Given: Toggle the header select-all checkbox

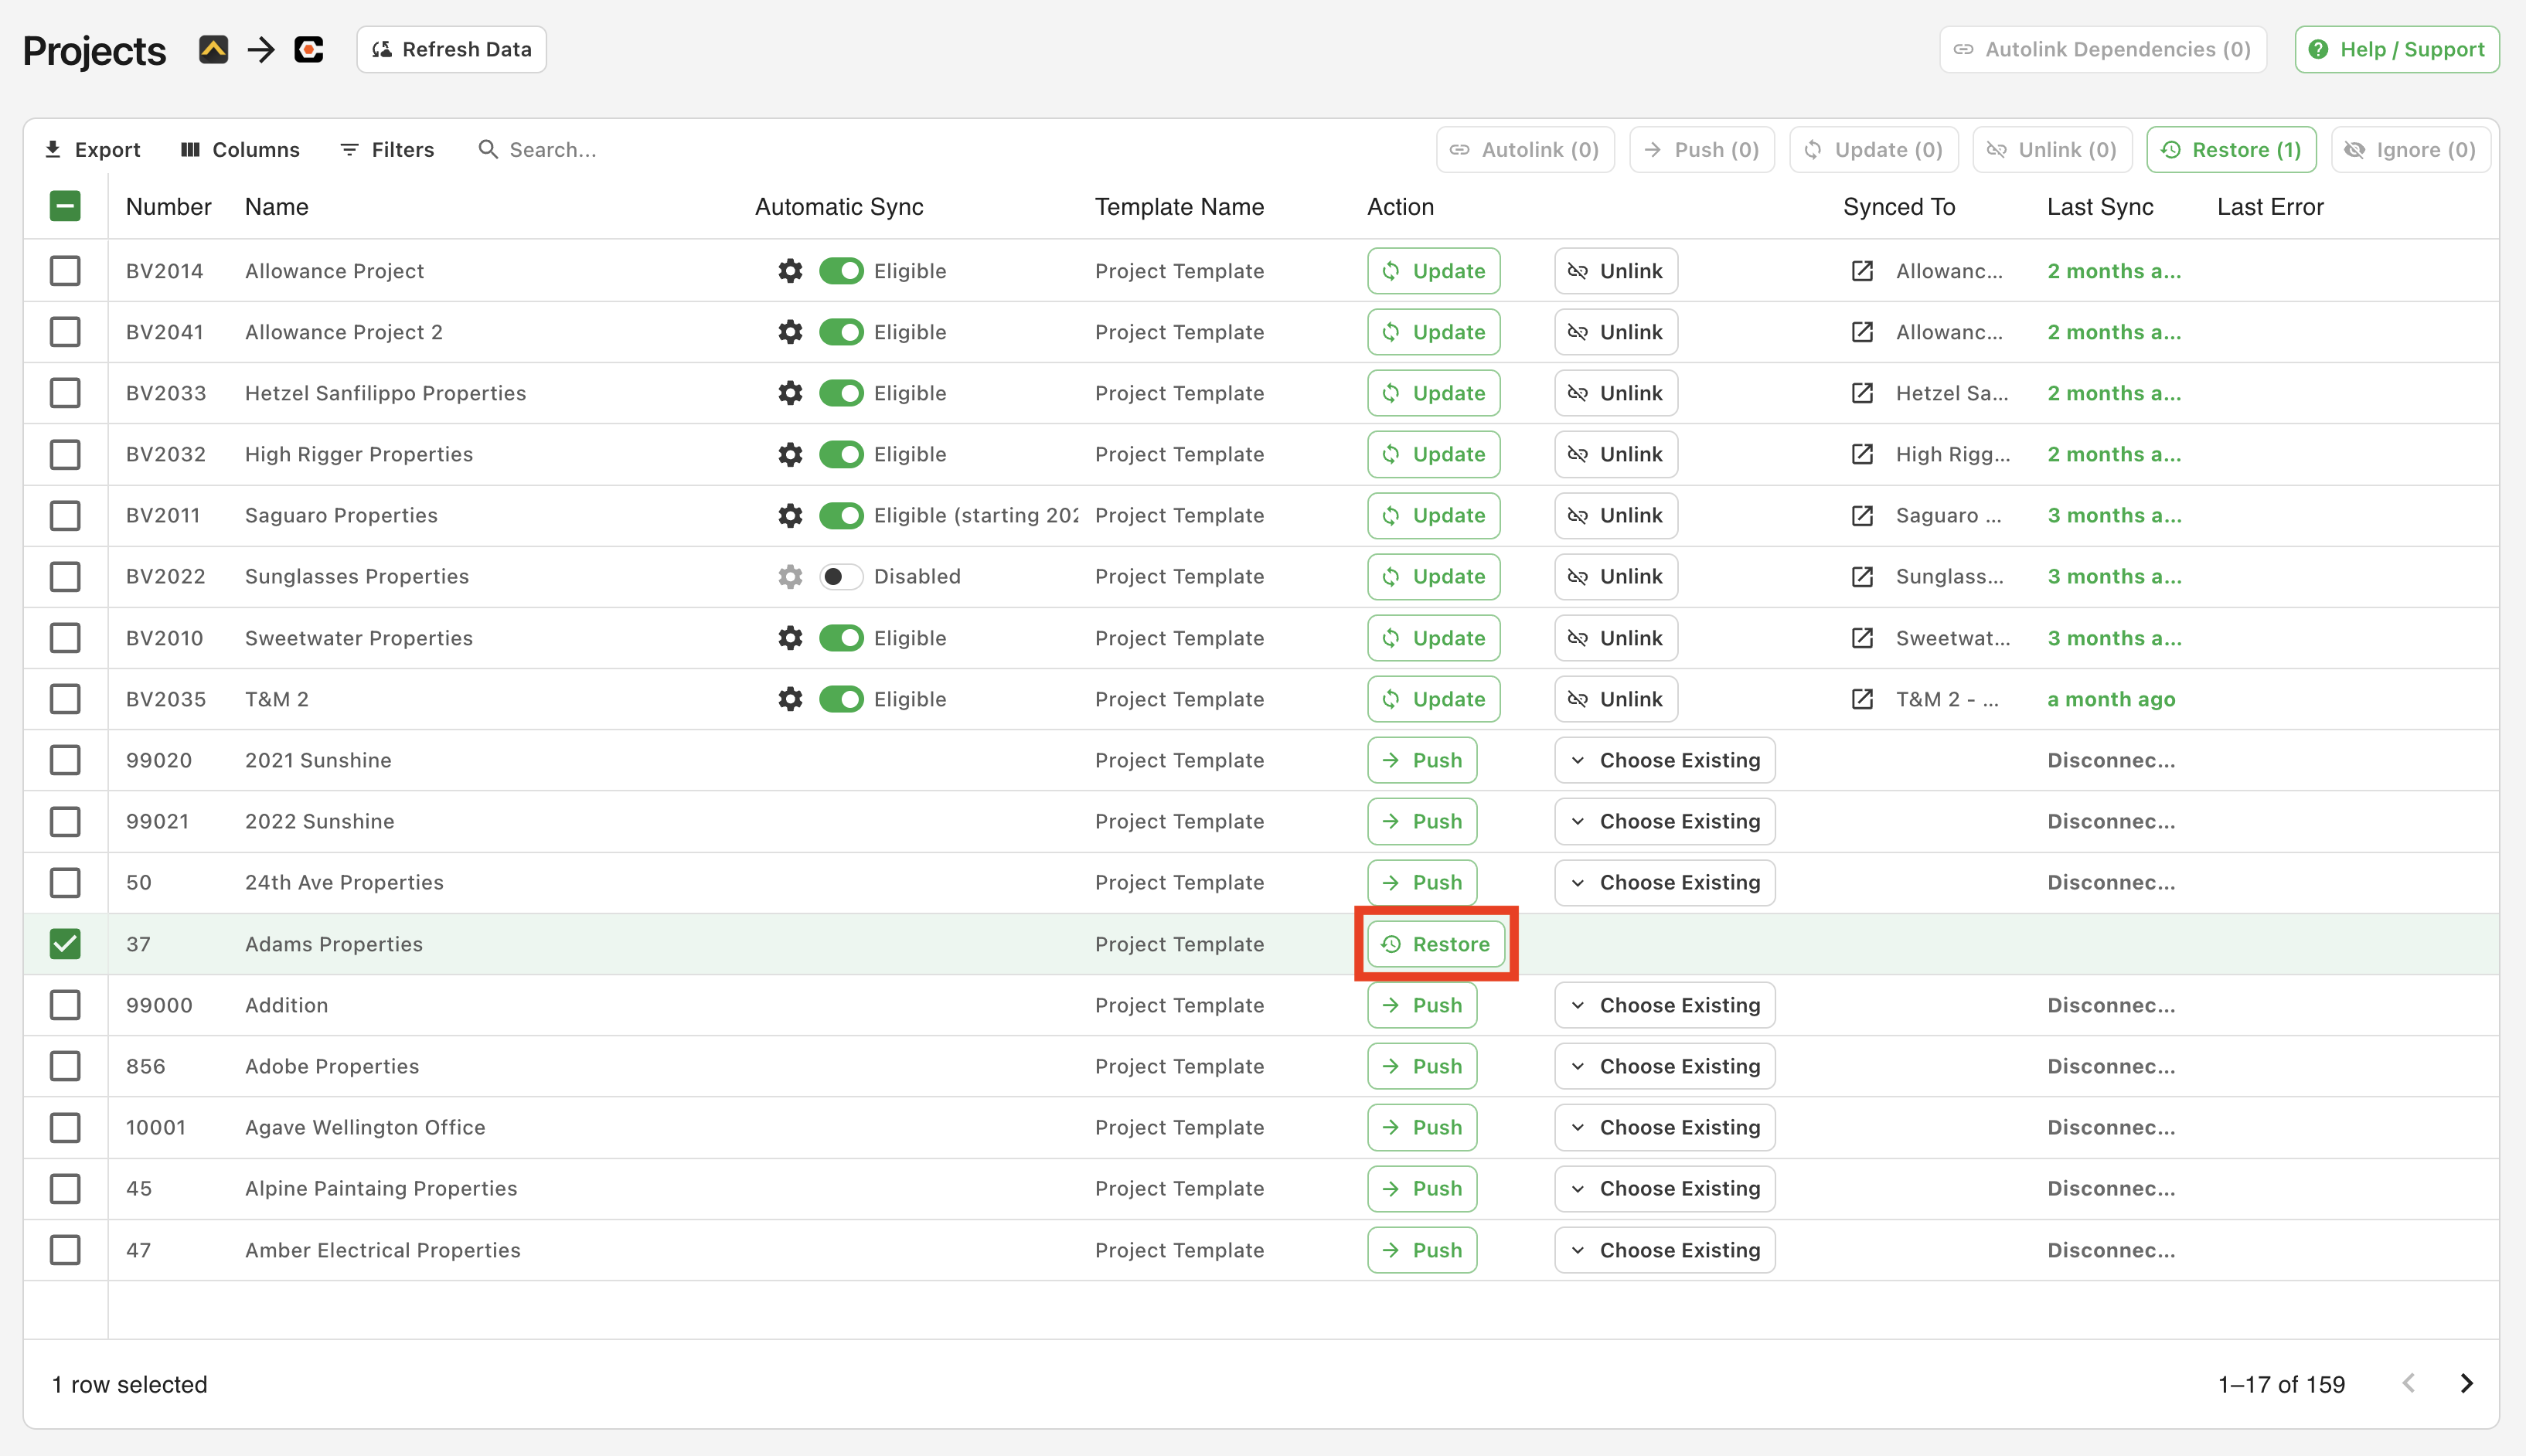Looking at the screenshot, I should coord(65,206).
